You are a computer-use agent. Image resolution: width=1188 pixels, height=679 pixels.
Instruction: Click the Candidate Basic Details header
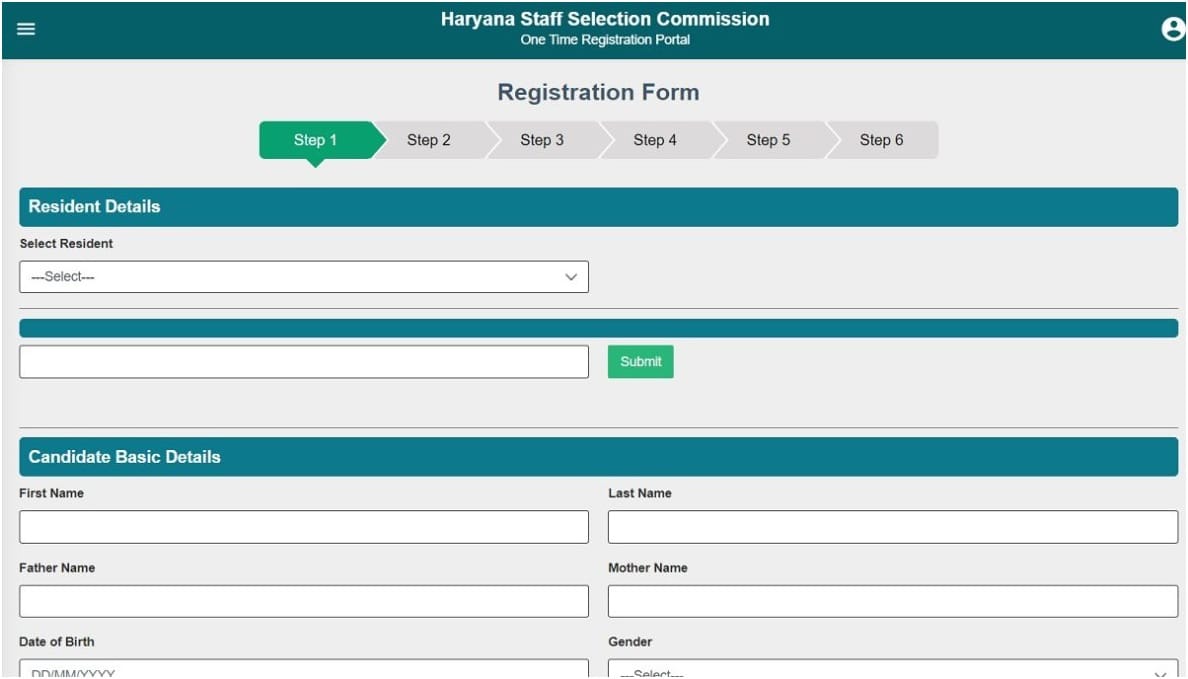[x=599, y=457]
